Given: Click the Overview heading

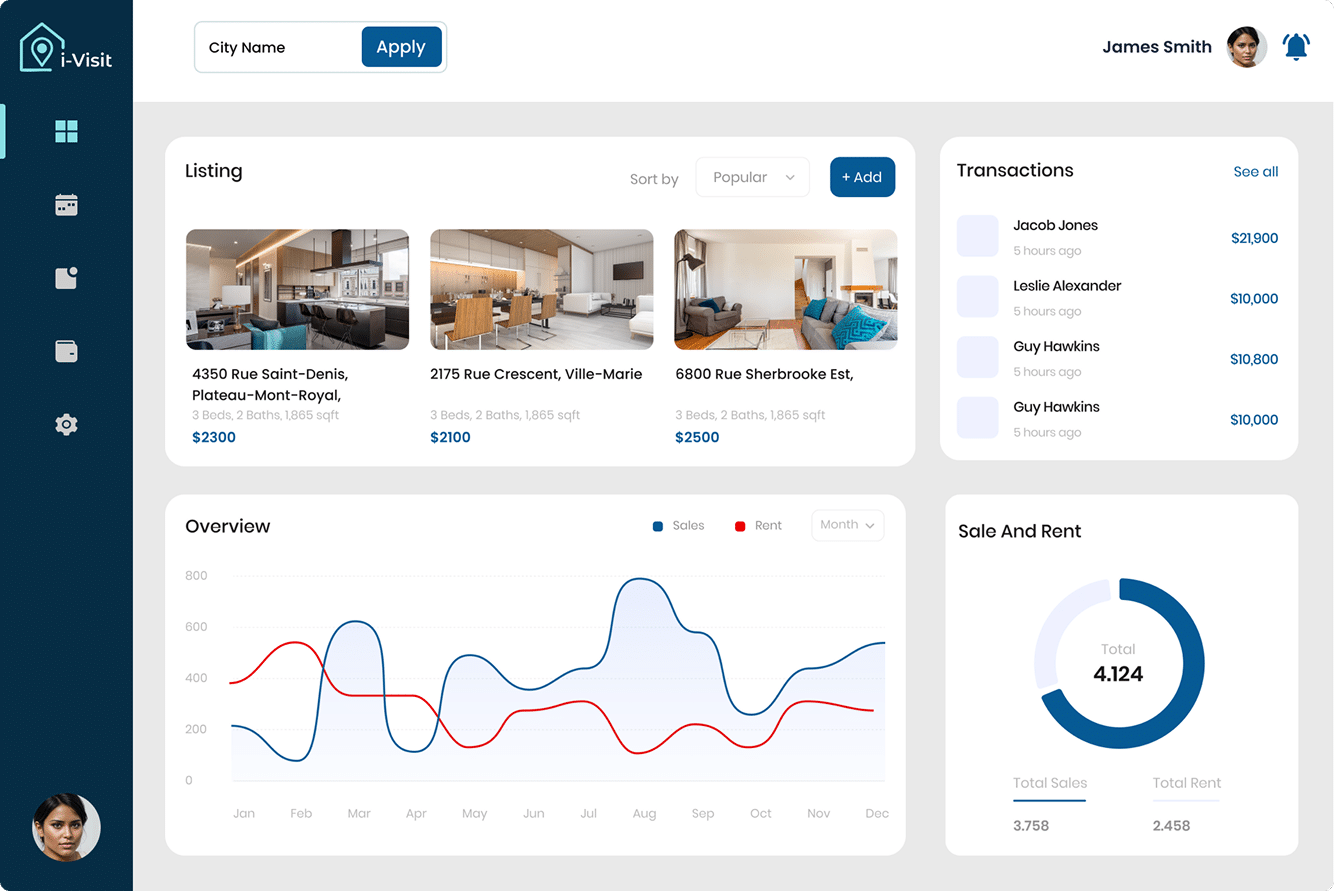Looking at the screenshot, I should [228, 526].
